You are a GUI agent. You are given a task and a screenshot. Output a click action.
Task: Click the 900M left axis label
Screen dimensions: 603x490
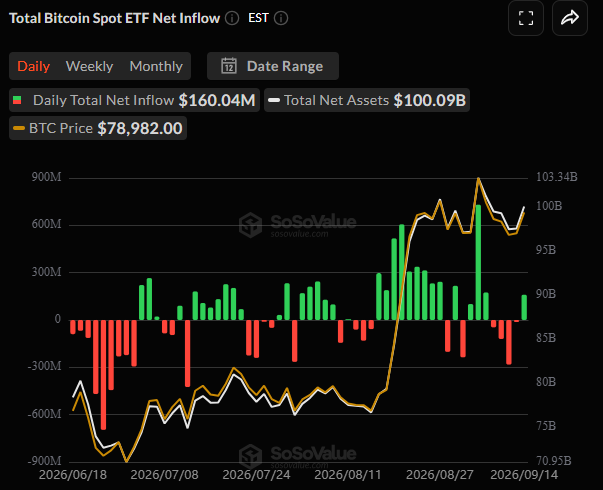(47, 177)
